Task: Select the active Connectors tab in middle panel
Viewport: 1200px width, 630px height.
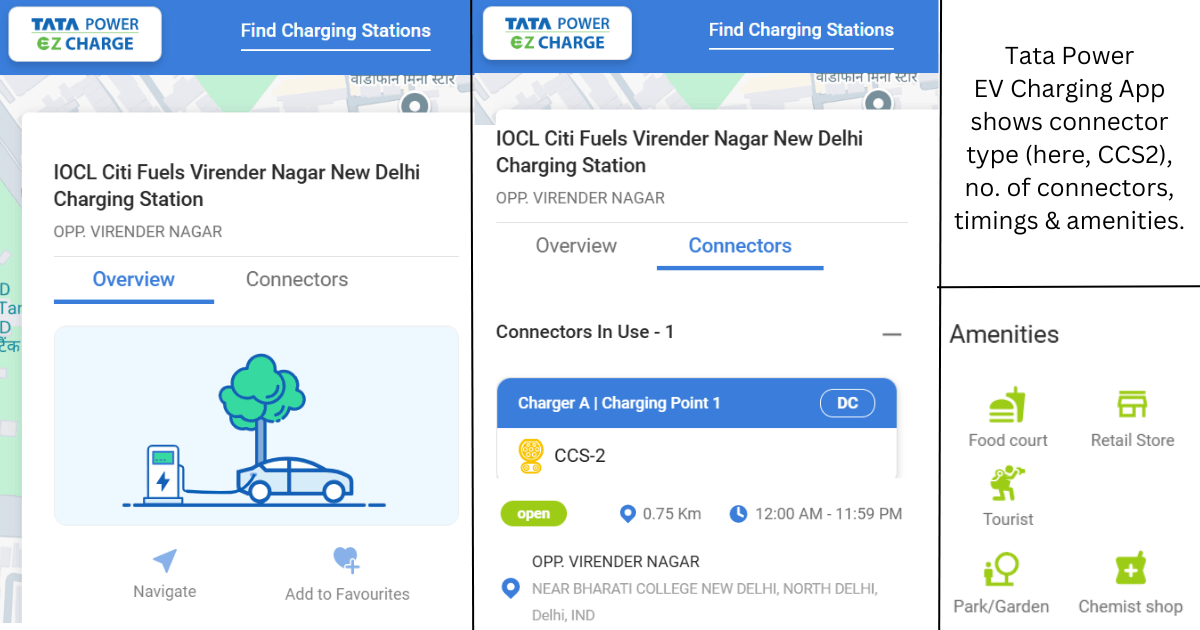Action: [740, 246]
